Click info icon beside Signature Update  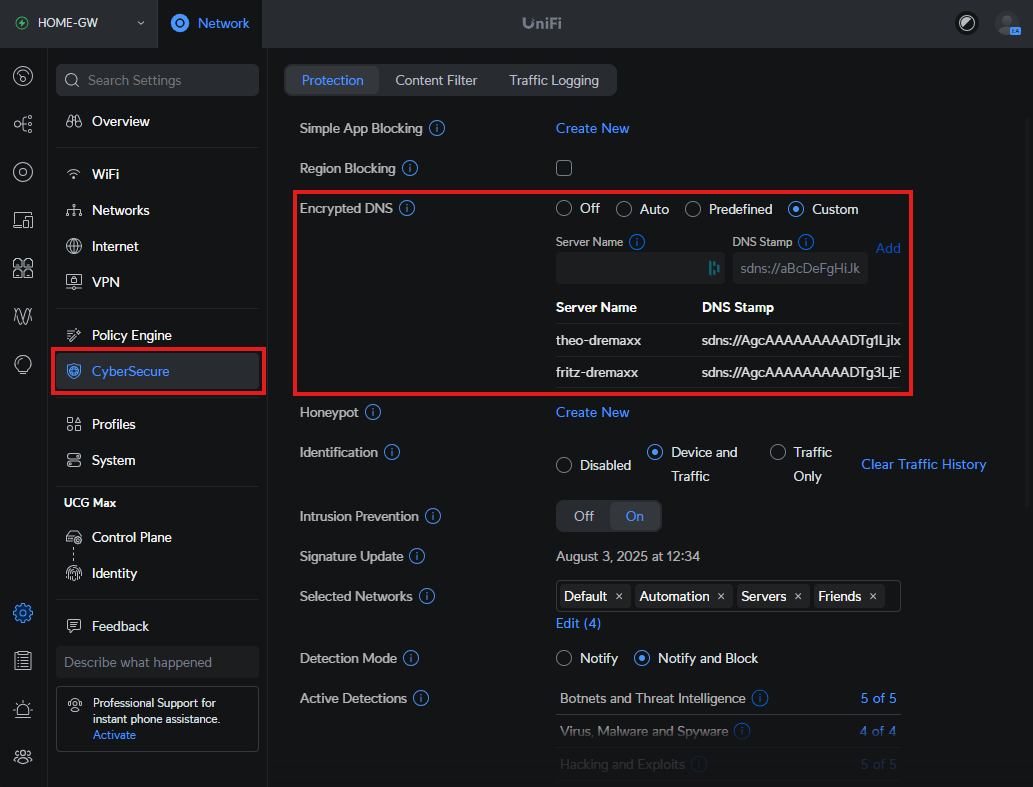click(x=417, y=556)
